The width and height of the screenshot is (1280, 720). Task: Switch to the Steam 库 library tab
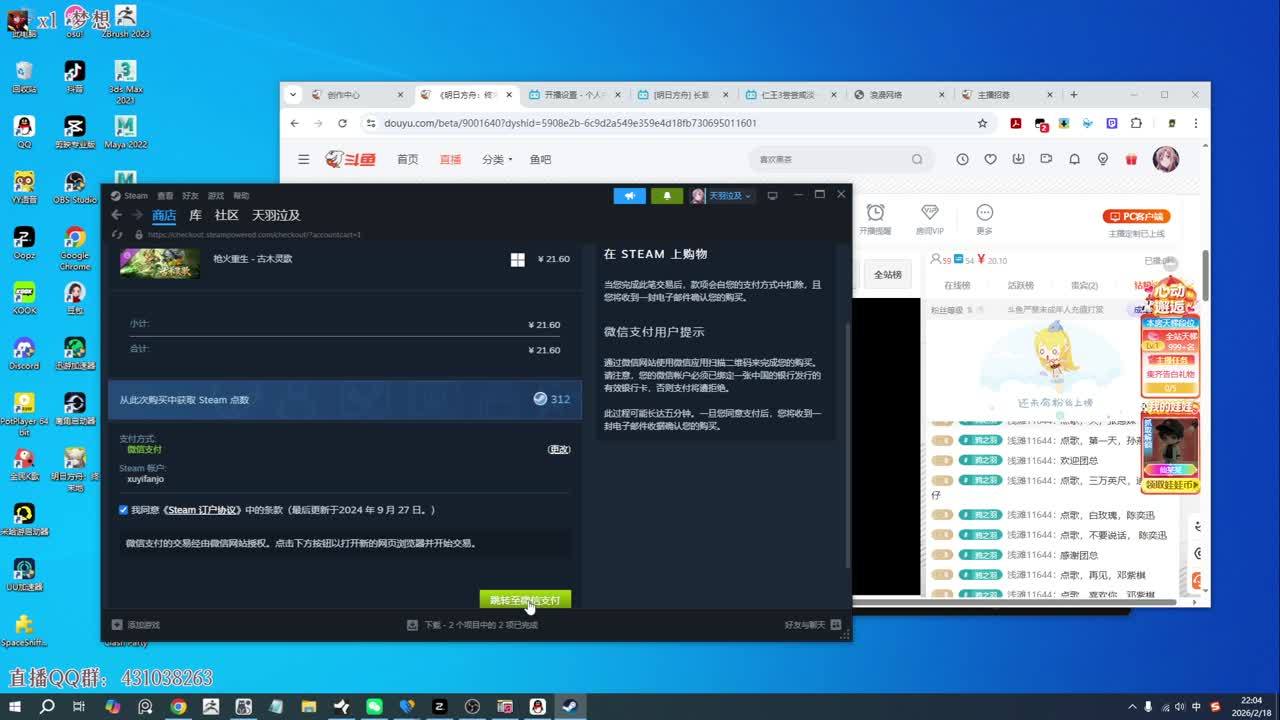(x=195, y=215)
